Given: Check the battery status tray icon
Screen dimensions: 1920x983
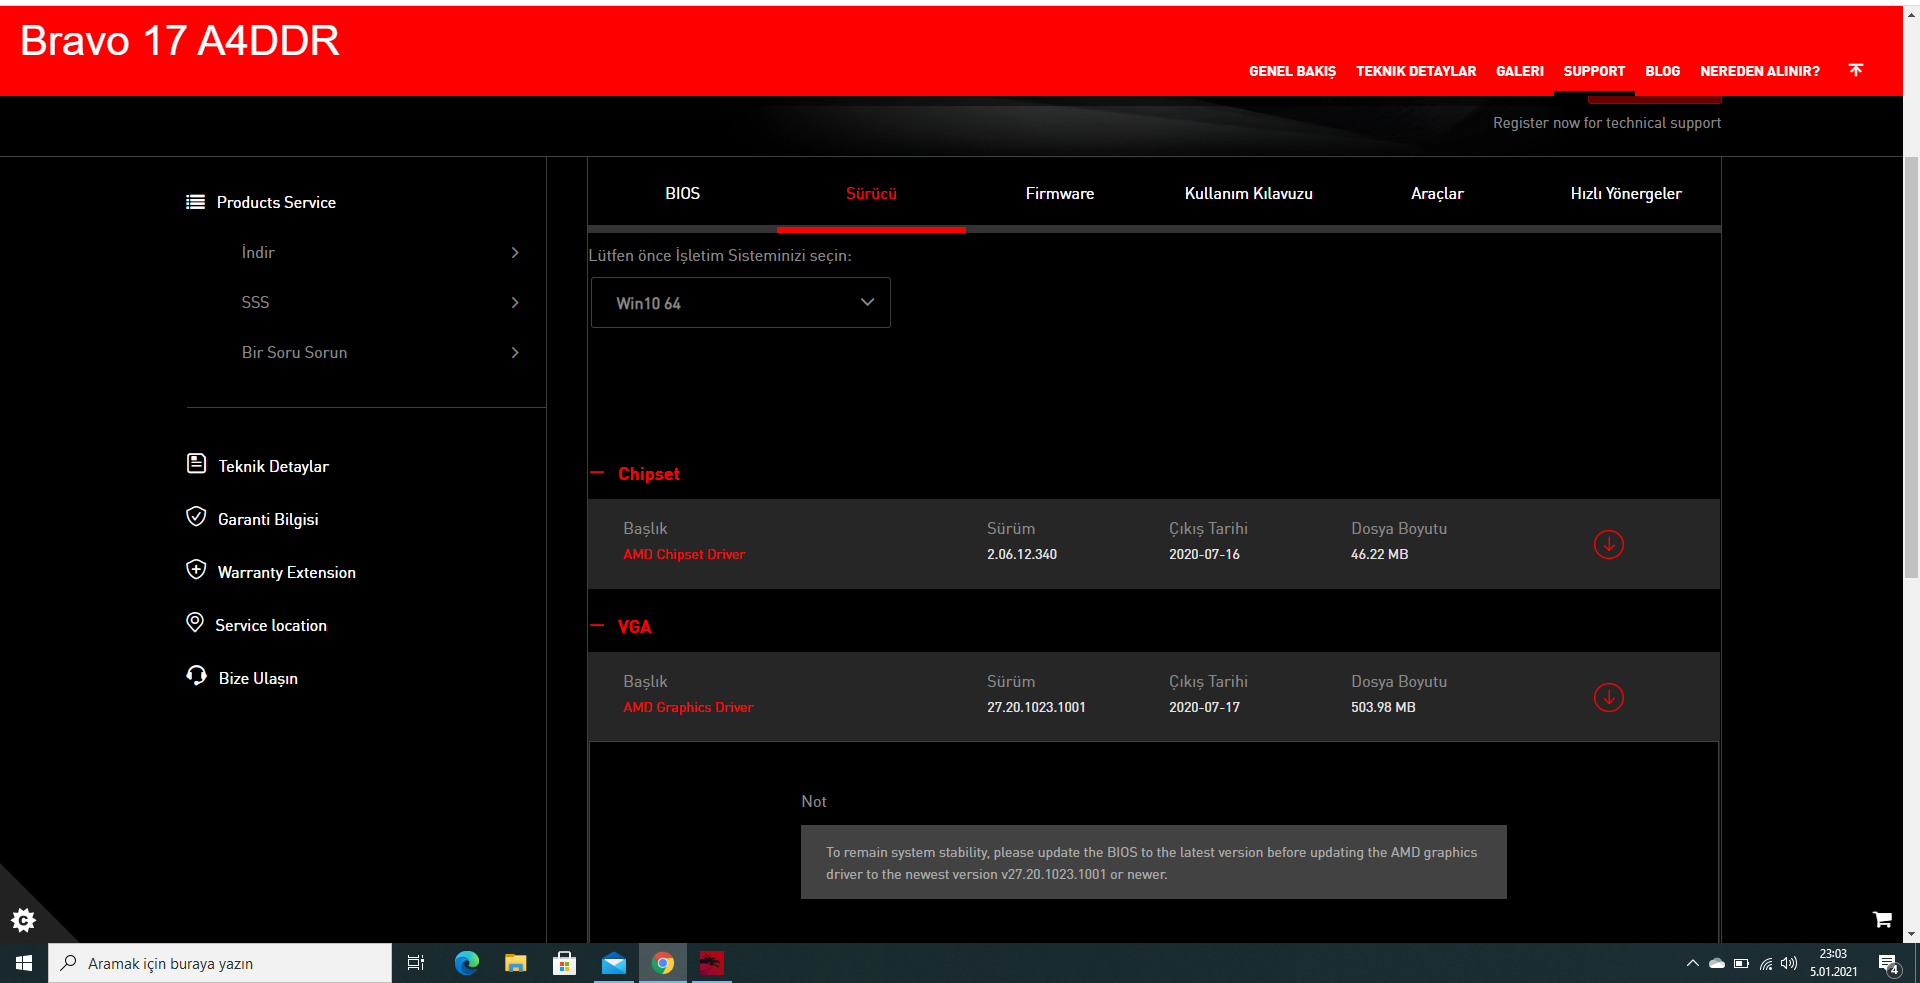Looking at the screenshot, I should tap(1741, 963).
